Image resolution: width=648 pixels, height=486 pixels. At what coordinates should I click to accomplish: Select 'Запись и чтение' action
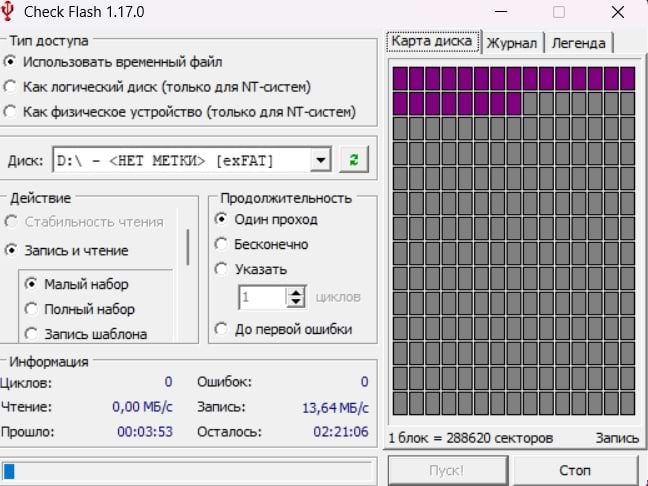point(13,250)
